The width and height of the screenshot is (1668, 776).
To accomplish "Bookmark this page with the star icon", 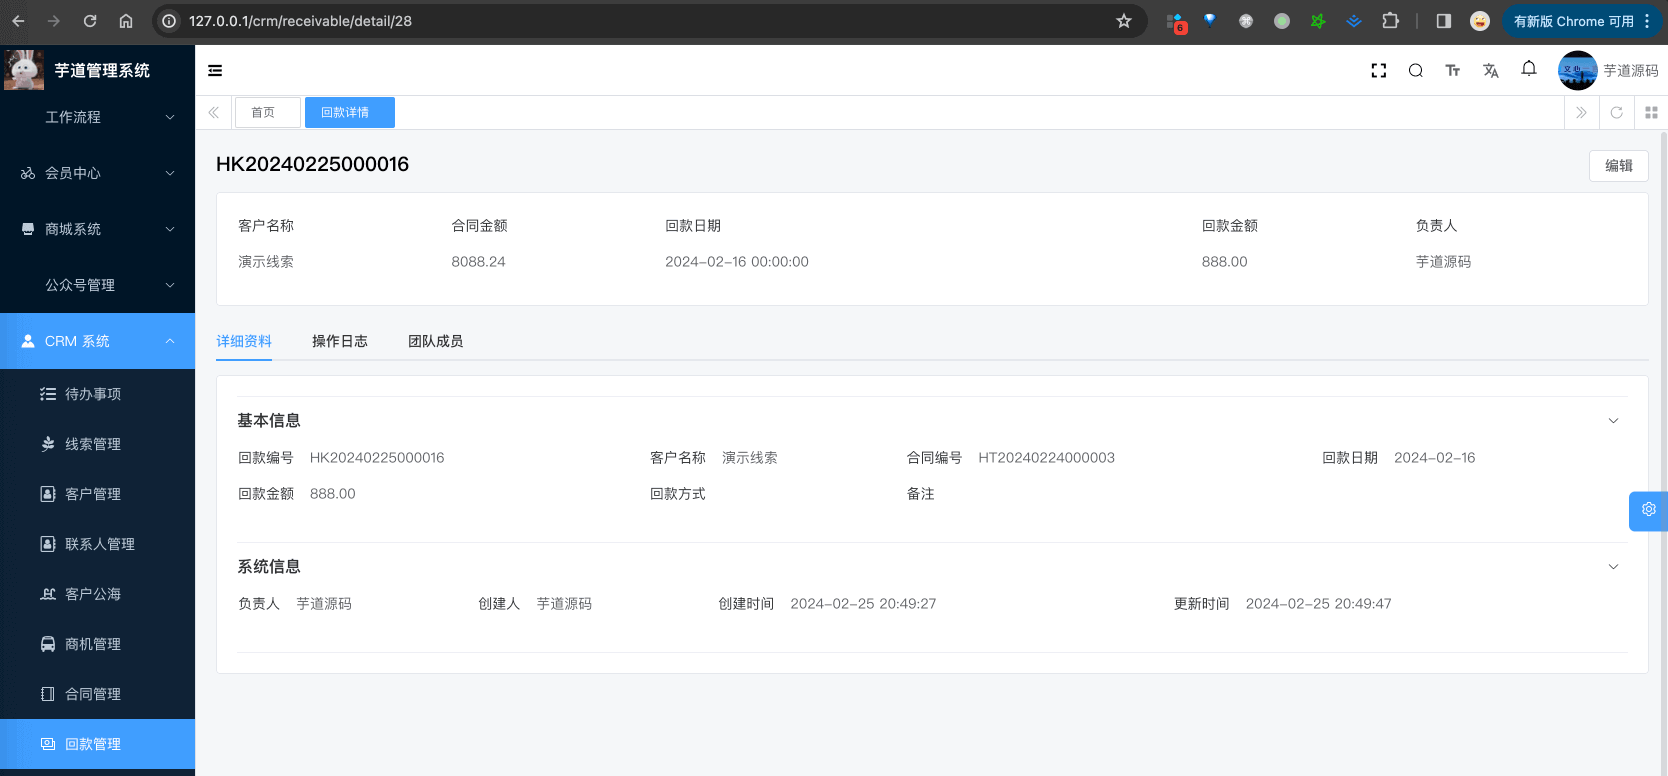I will click(1124, 21).
